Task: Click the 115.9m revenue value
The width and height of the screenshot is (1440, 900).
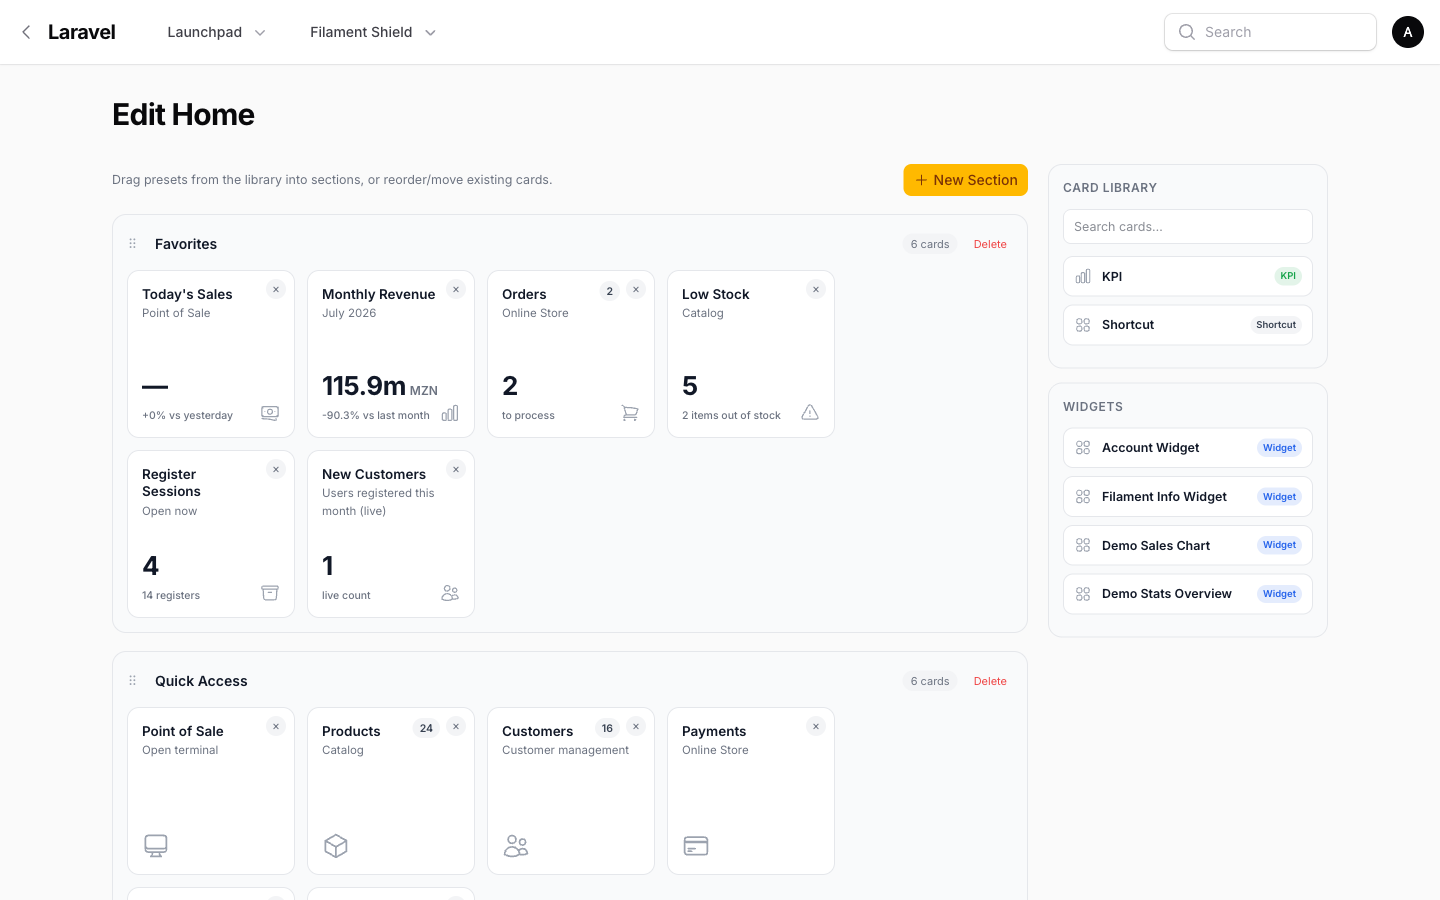Action: [364, 386]
